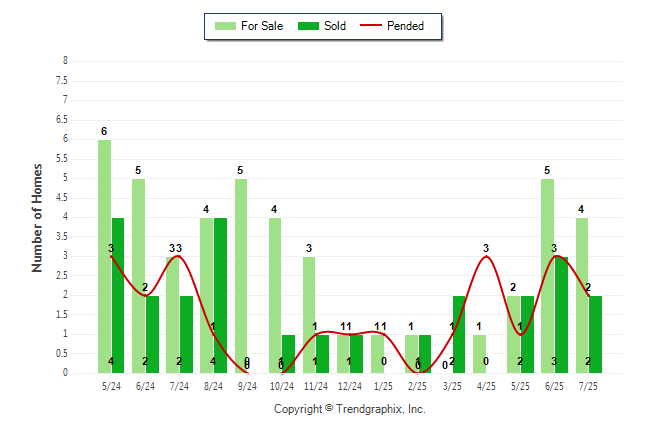
Task: Click the 'Number of Homes' axis title
Action: coord(37,218)
